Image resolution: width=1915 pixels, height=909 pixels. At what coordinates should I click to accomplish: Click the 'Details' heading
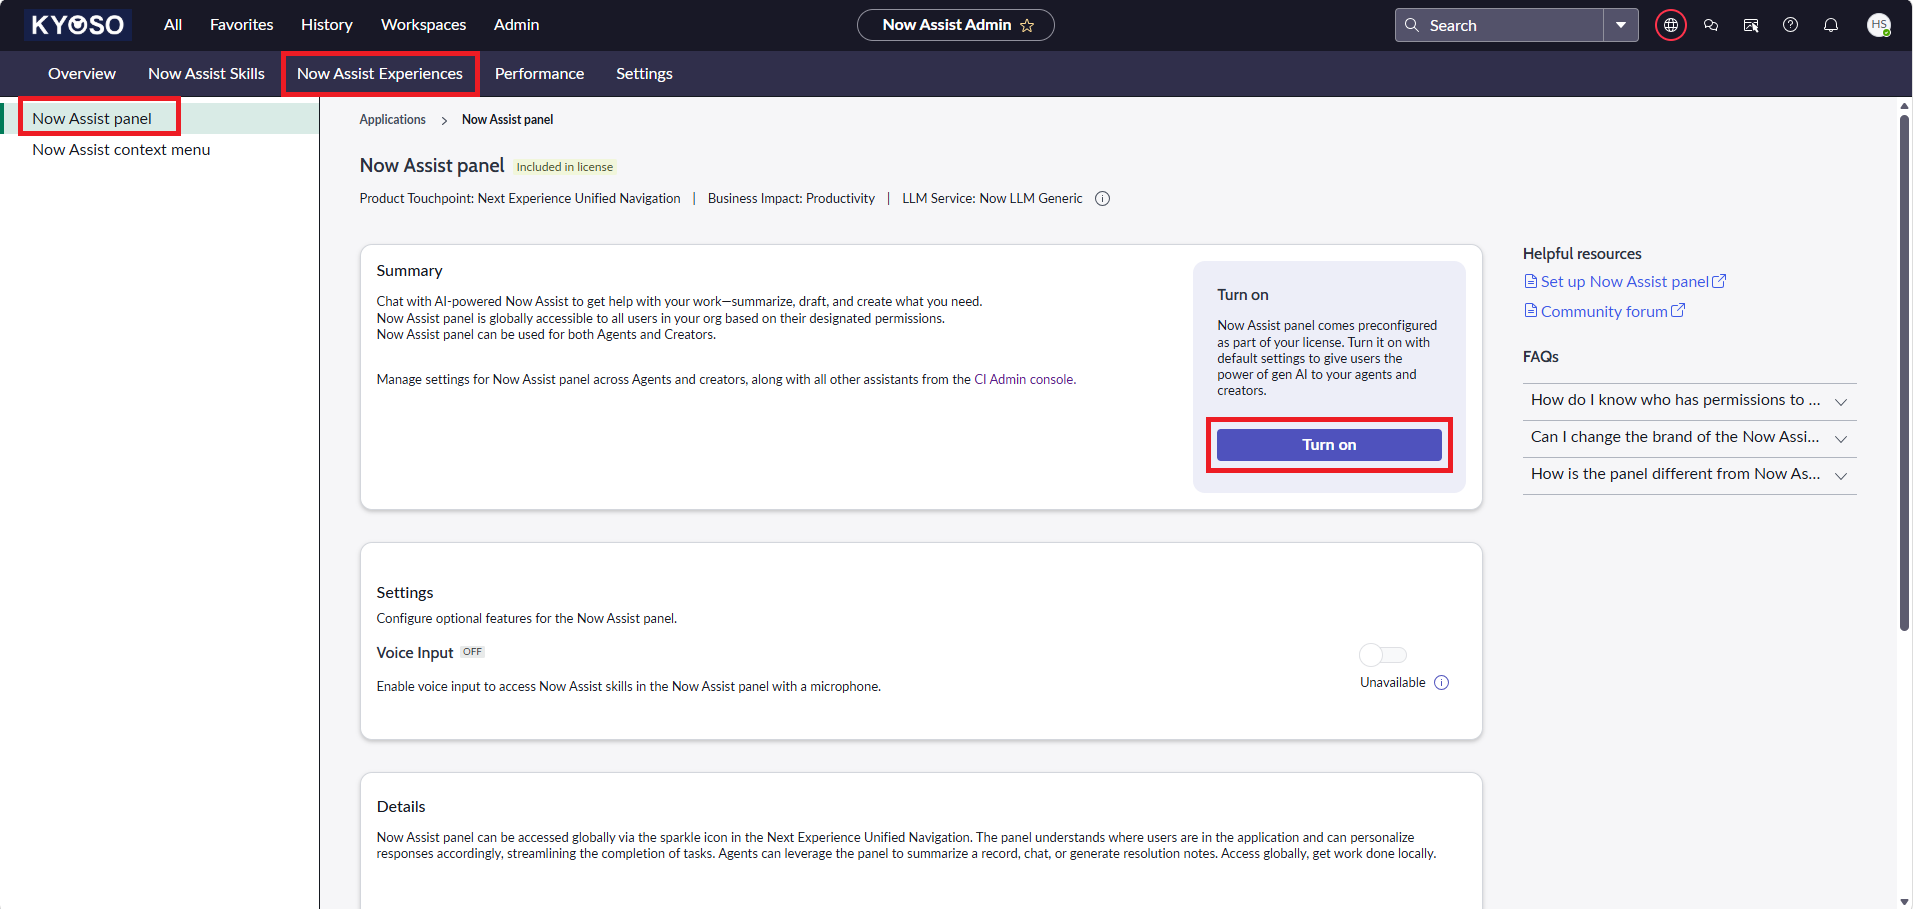click(401, 807)
